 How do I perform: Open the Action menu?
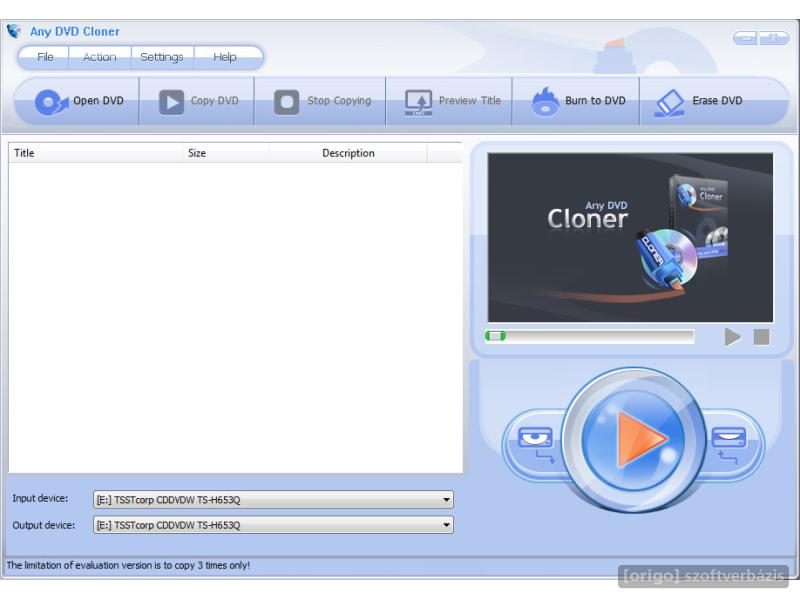(99, 57)
